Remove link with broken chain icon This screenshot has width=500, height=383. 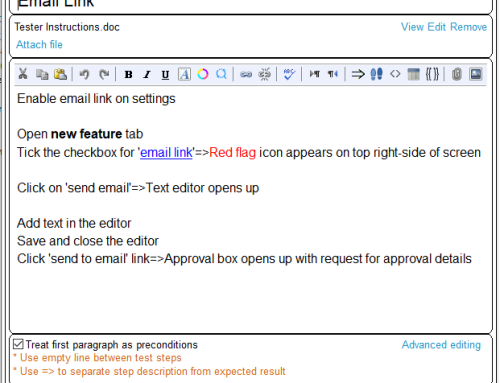click(x=265, y=74)
